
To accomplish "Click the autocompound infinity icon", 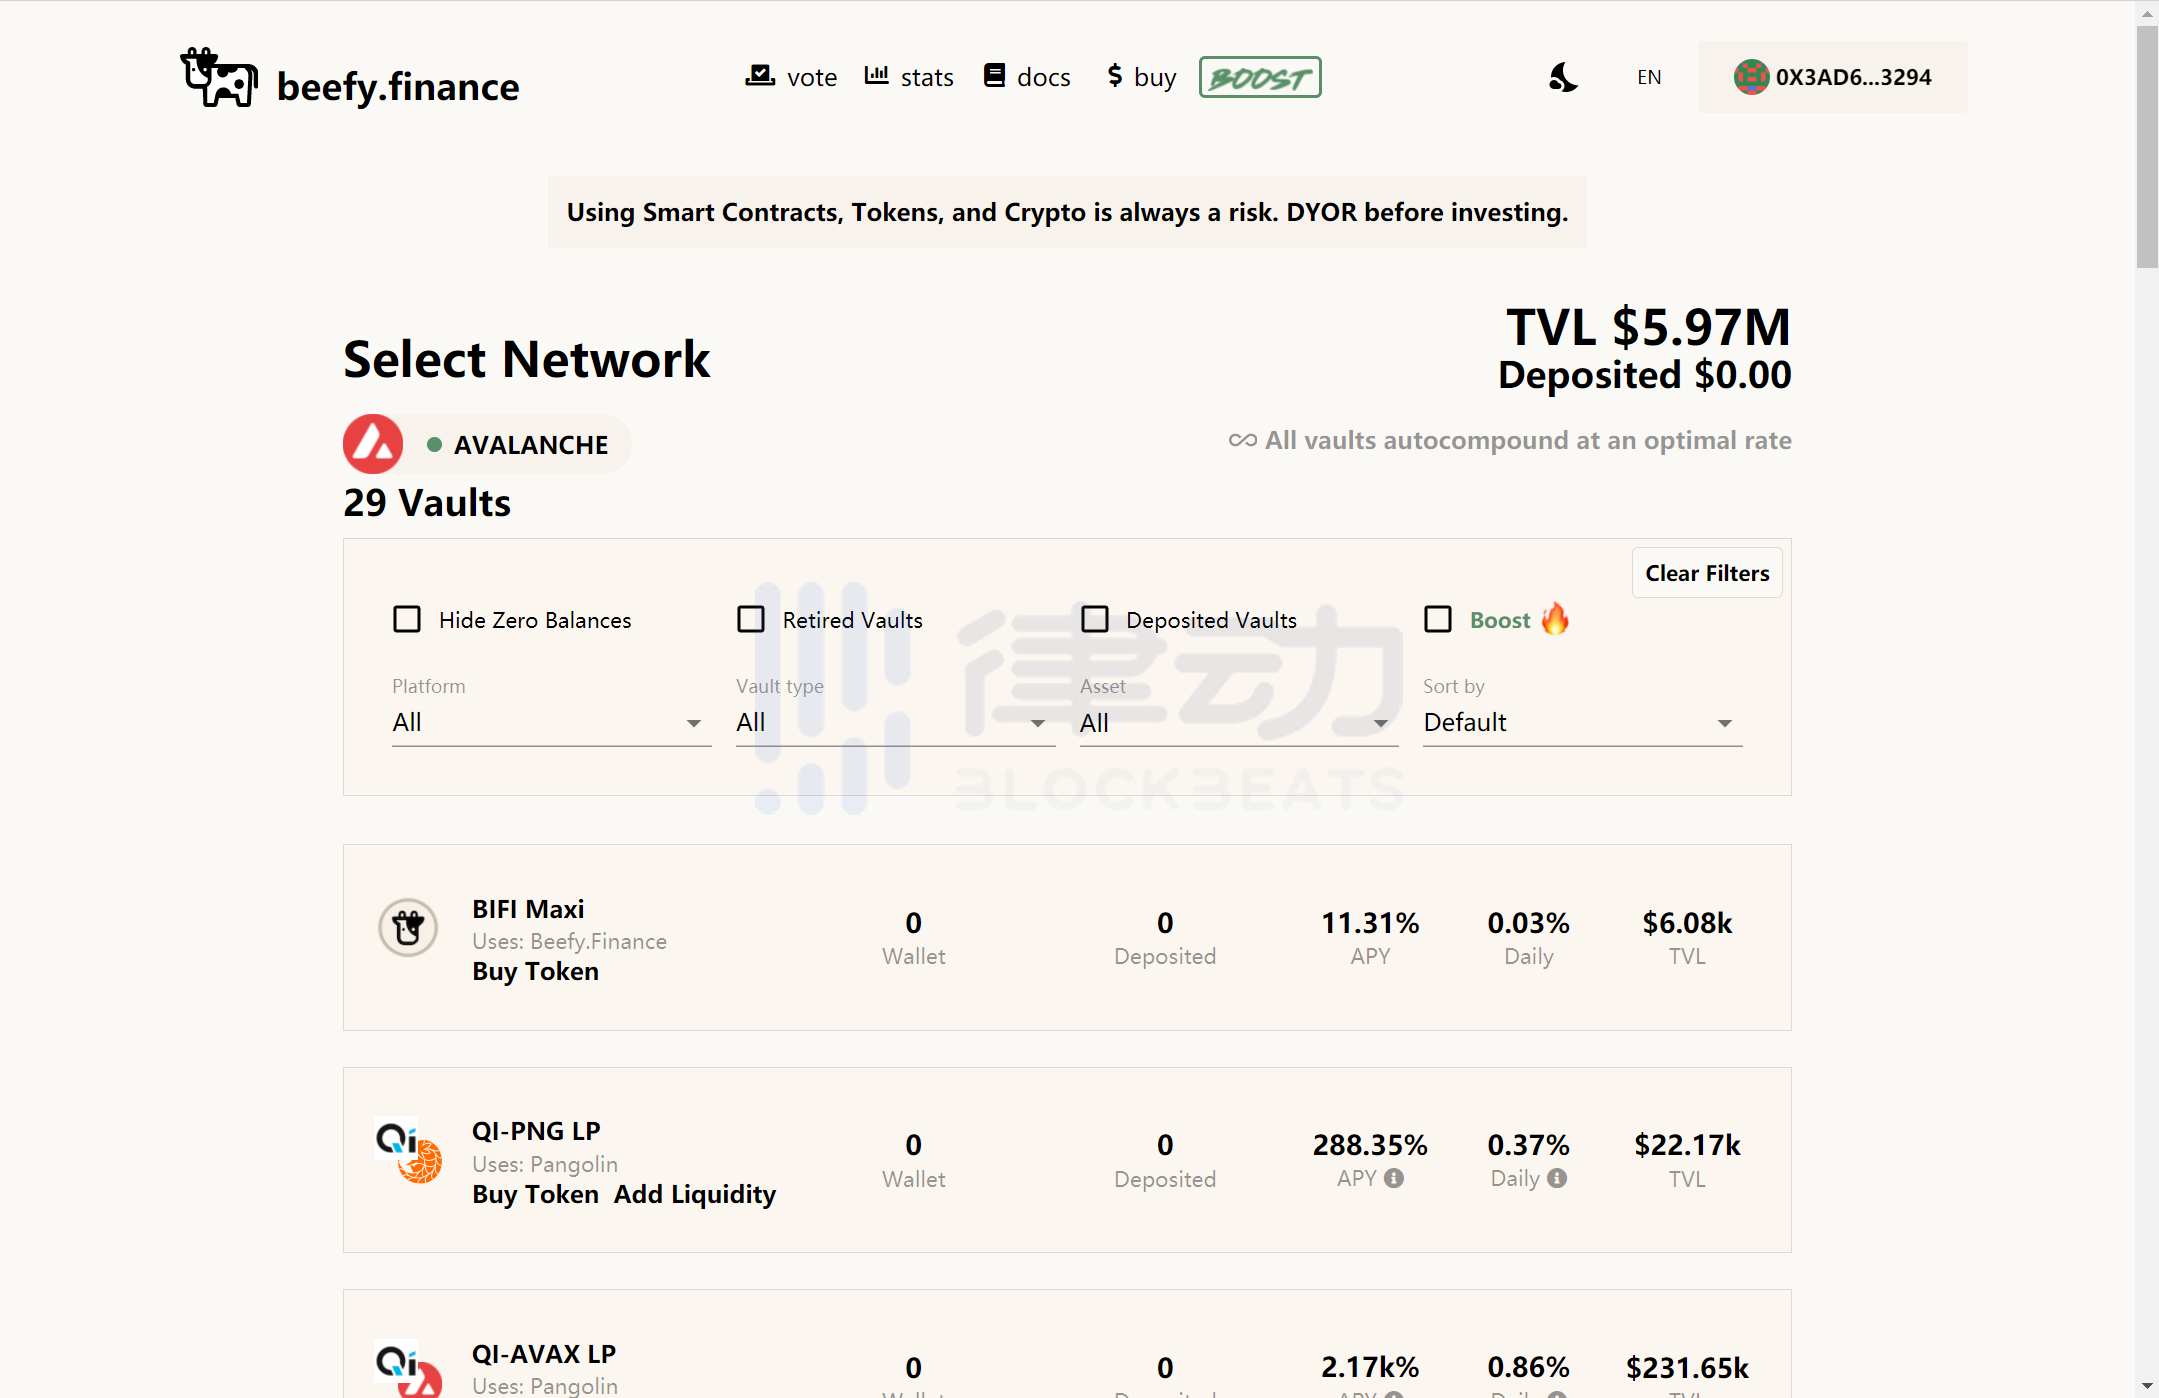I will click(x=1243, y=440).
